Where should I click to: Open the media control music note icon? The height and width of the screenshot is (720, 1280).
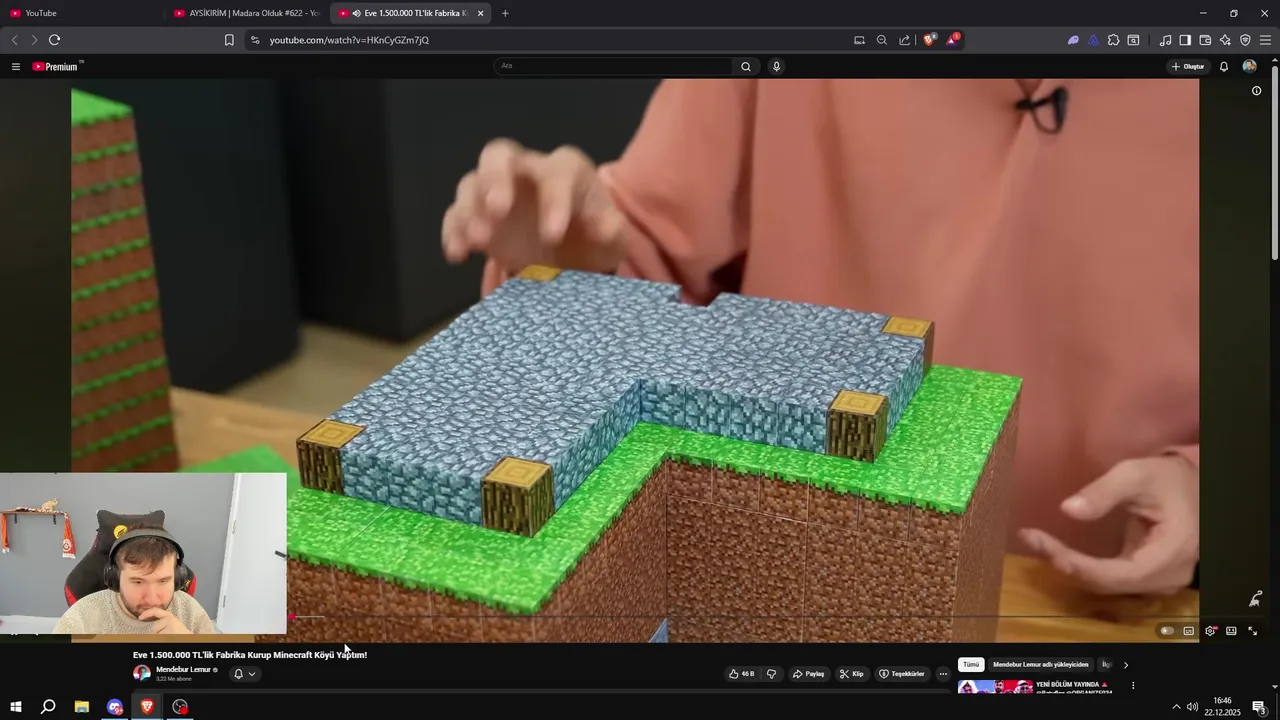click(1165, 40)
